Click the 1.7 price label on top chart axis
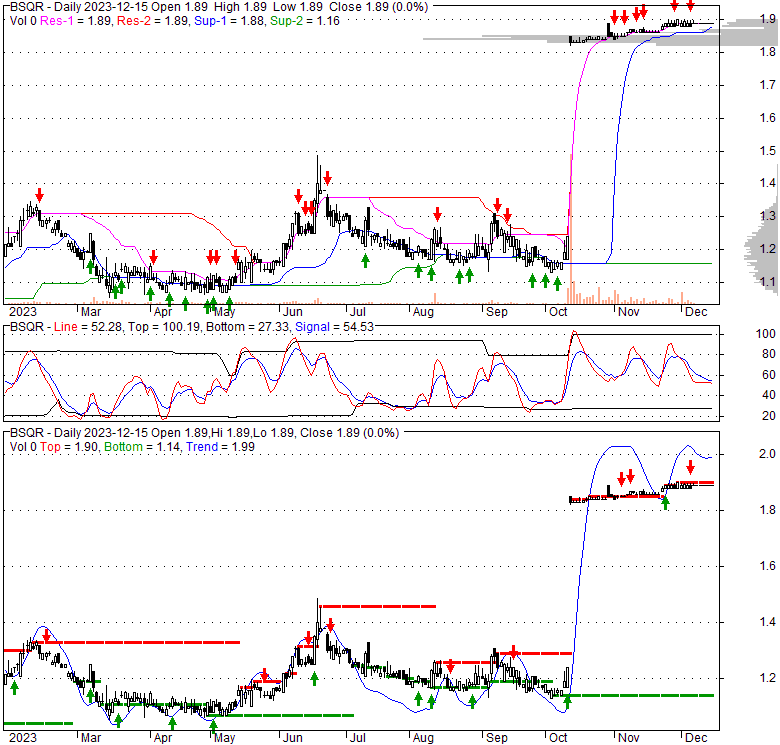The height and width of the screenshot is (745, 780). [768, 85]
